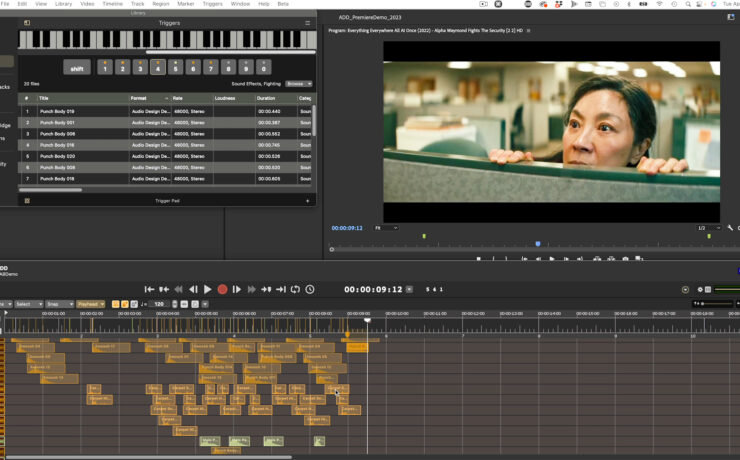Click the timeline playhead marker

[367, 320]
